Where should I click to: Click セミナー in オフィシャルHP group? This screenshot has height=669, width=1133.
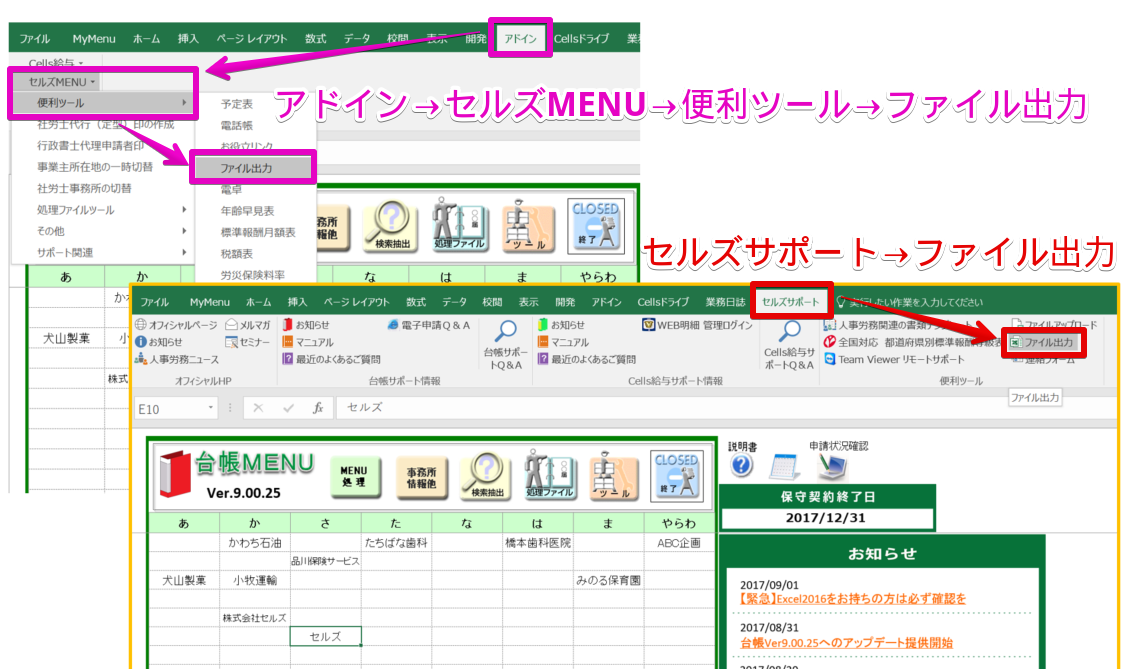pyautogui.click(x=248, y=342)
